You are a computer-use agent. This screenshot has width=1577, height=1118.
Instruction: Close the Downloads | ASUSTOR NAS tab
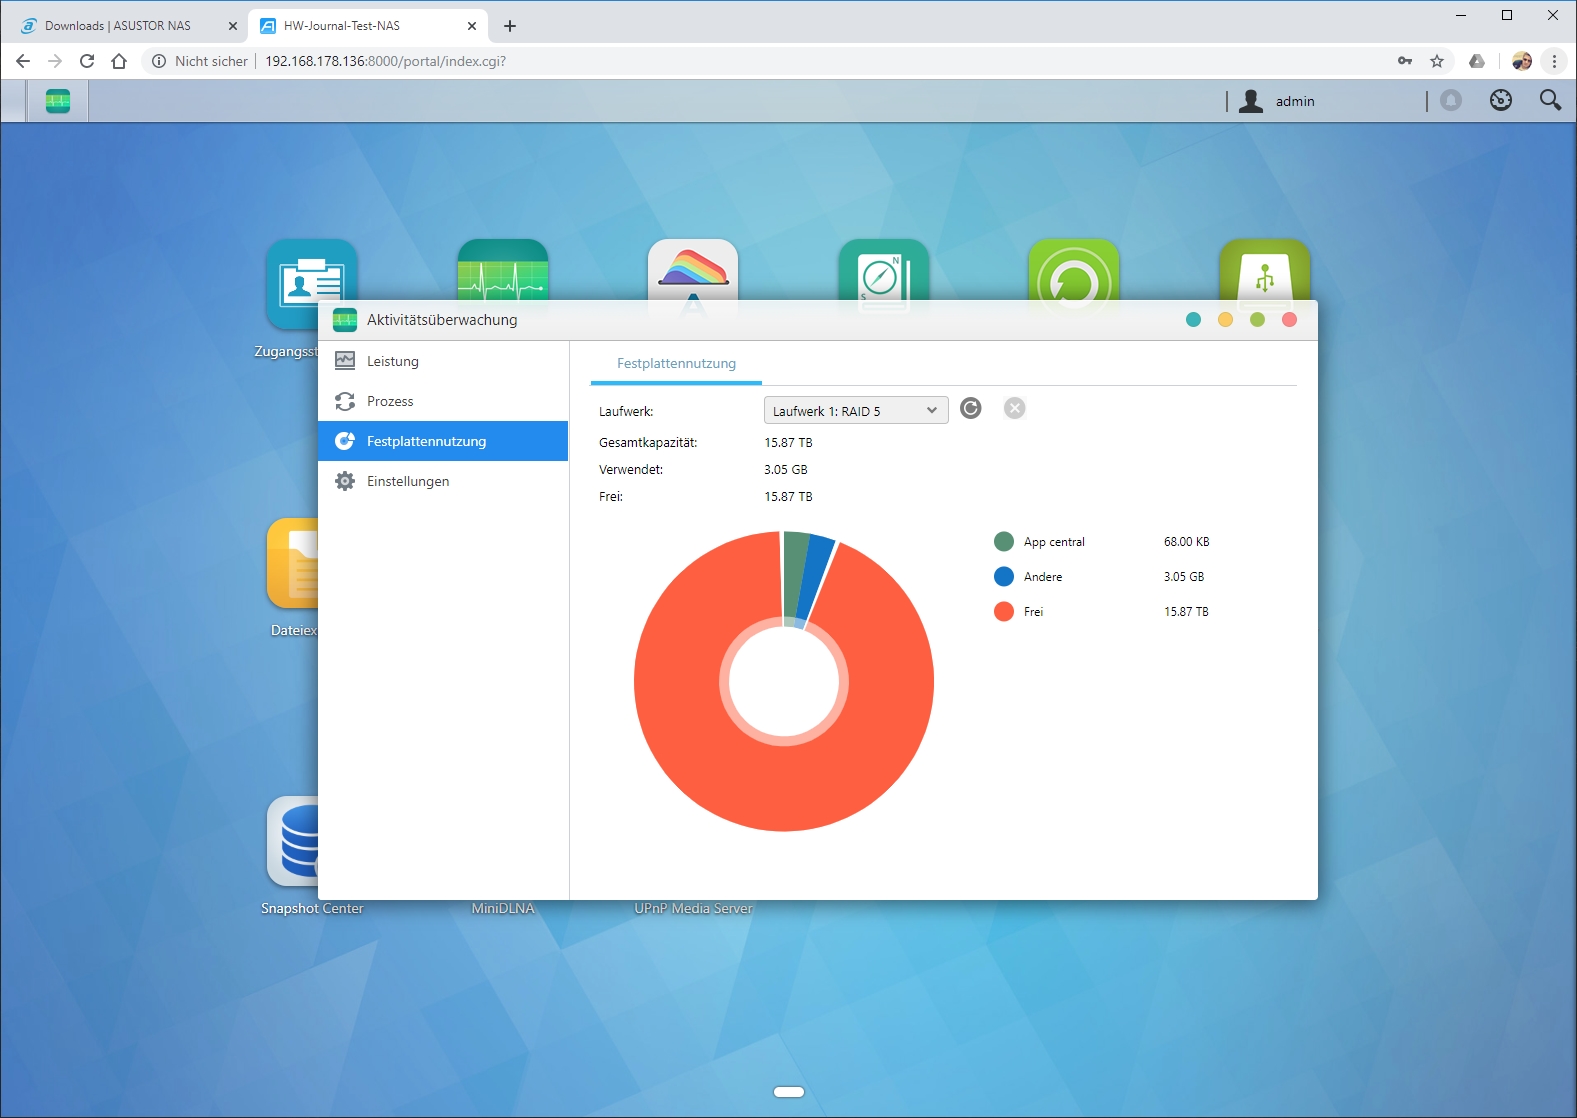233,26
